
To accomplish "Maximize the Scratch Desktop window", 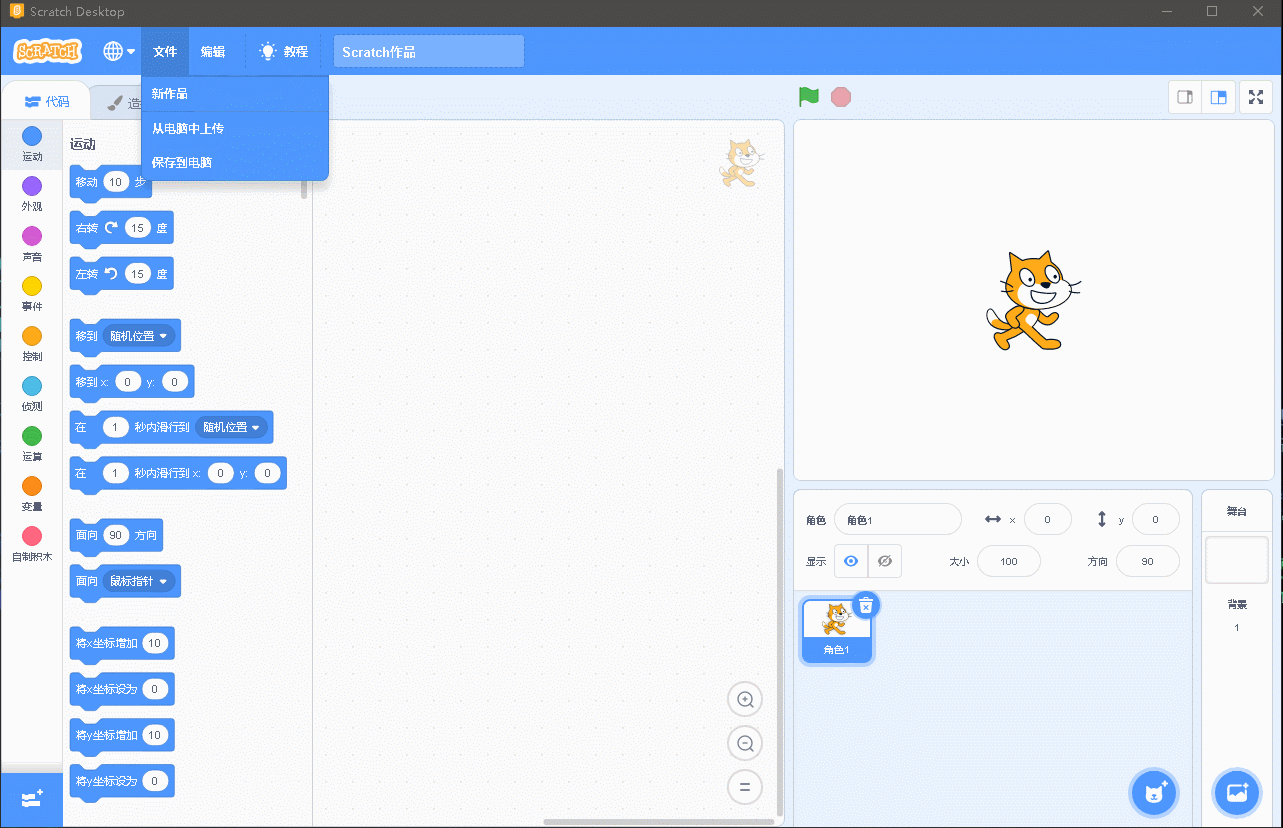I will (1212, 12).
